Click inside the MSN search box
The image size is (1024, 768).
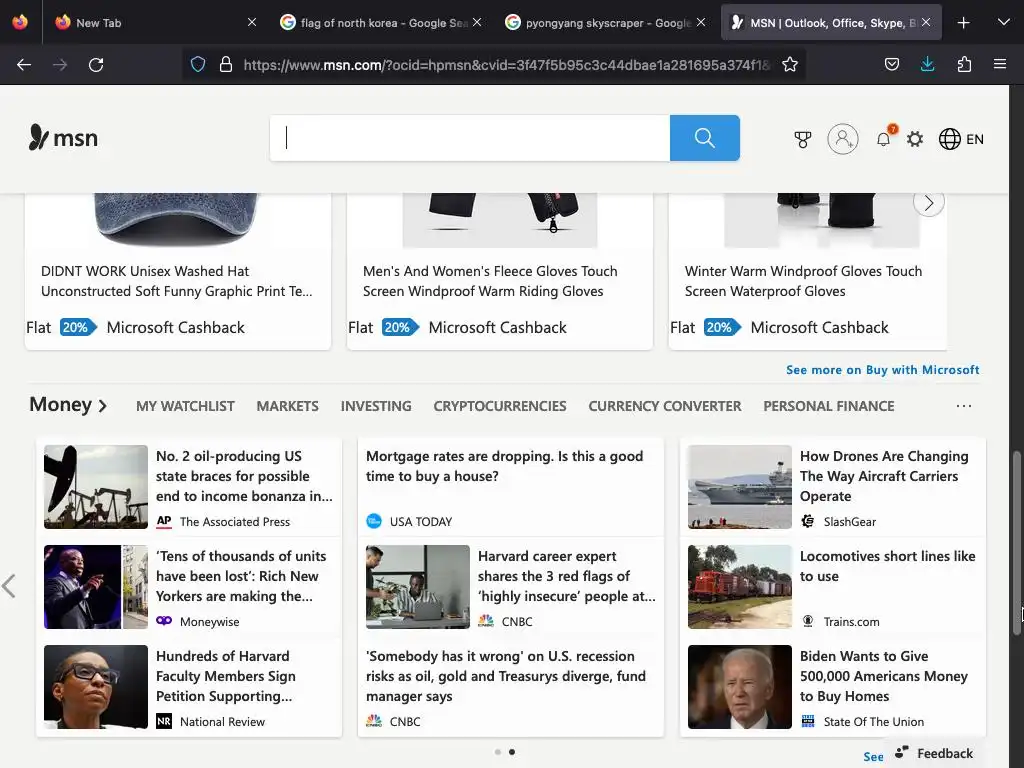[x=470, y=138]
